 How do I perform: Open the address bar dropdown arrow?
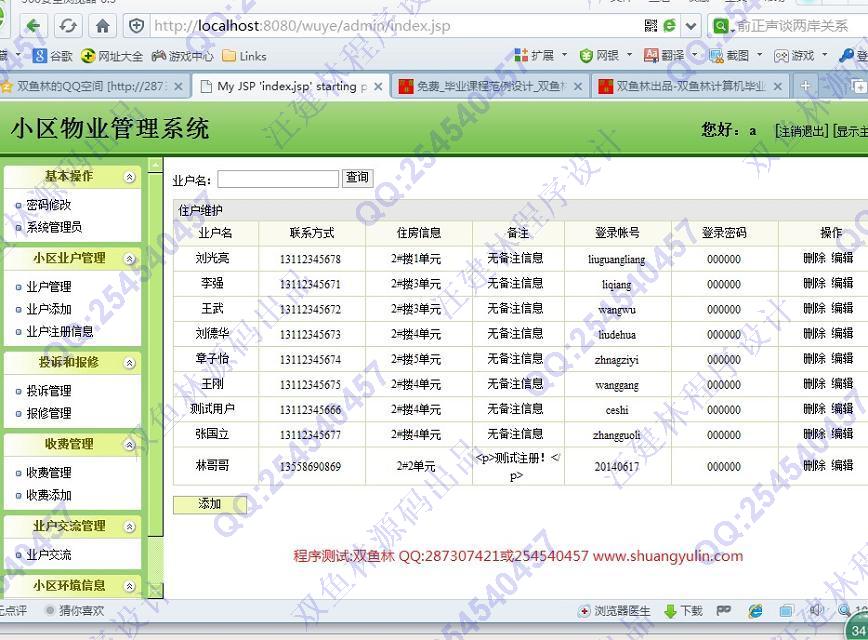(x=691, y=25)
